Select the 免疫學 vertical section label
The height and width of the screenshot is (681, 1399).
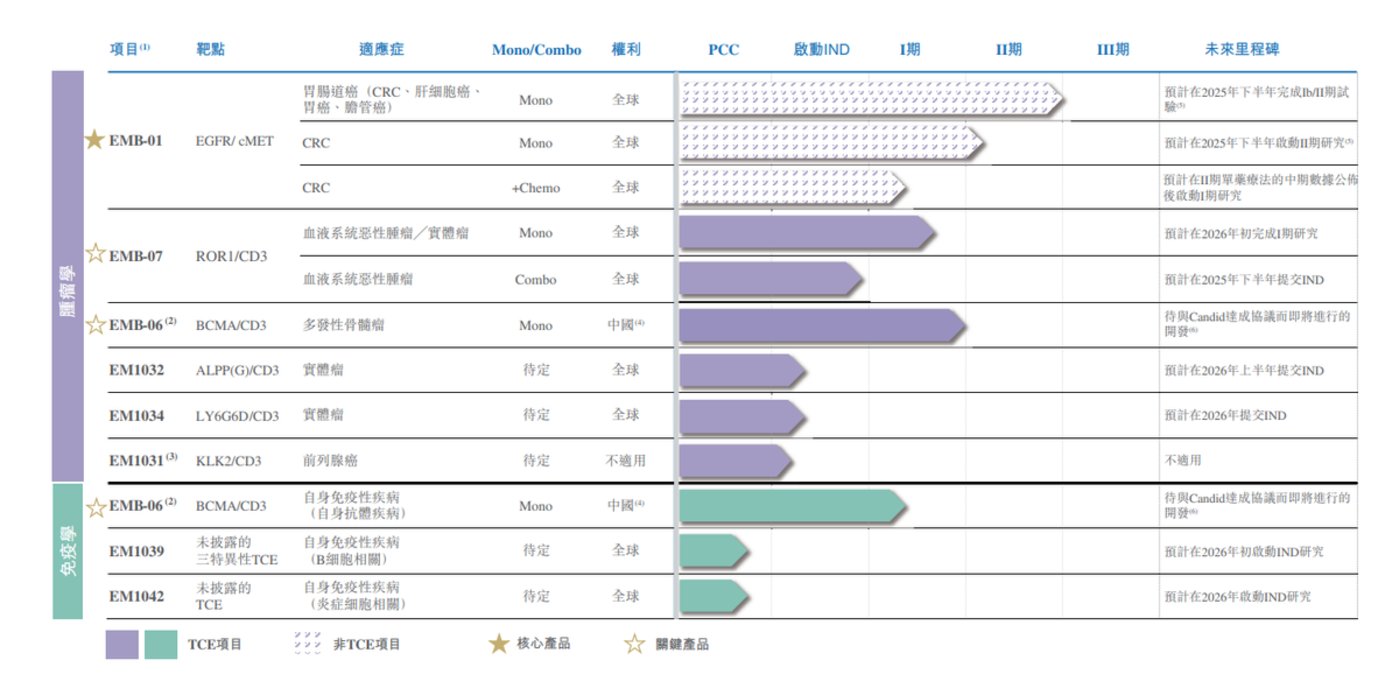(x=67, y=552)
